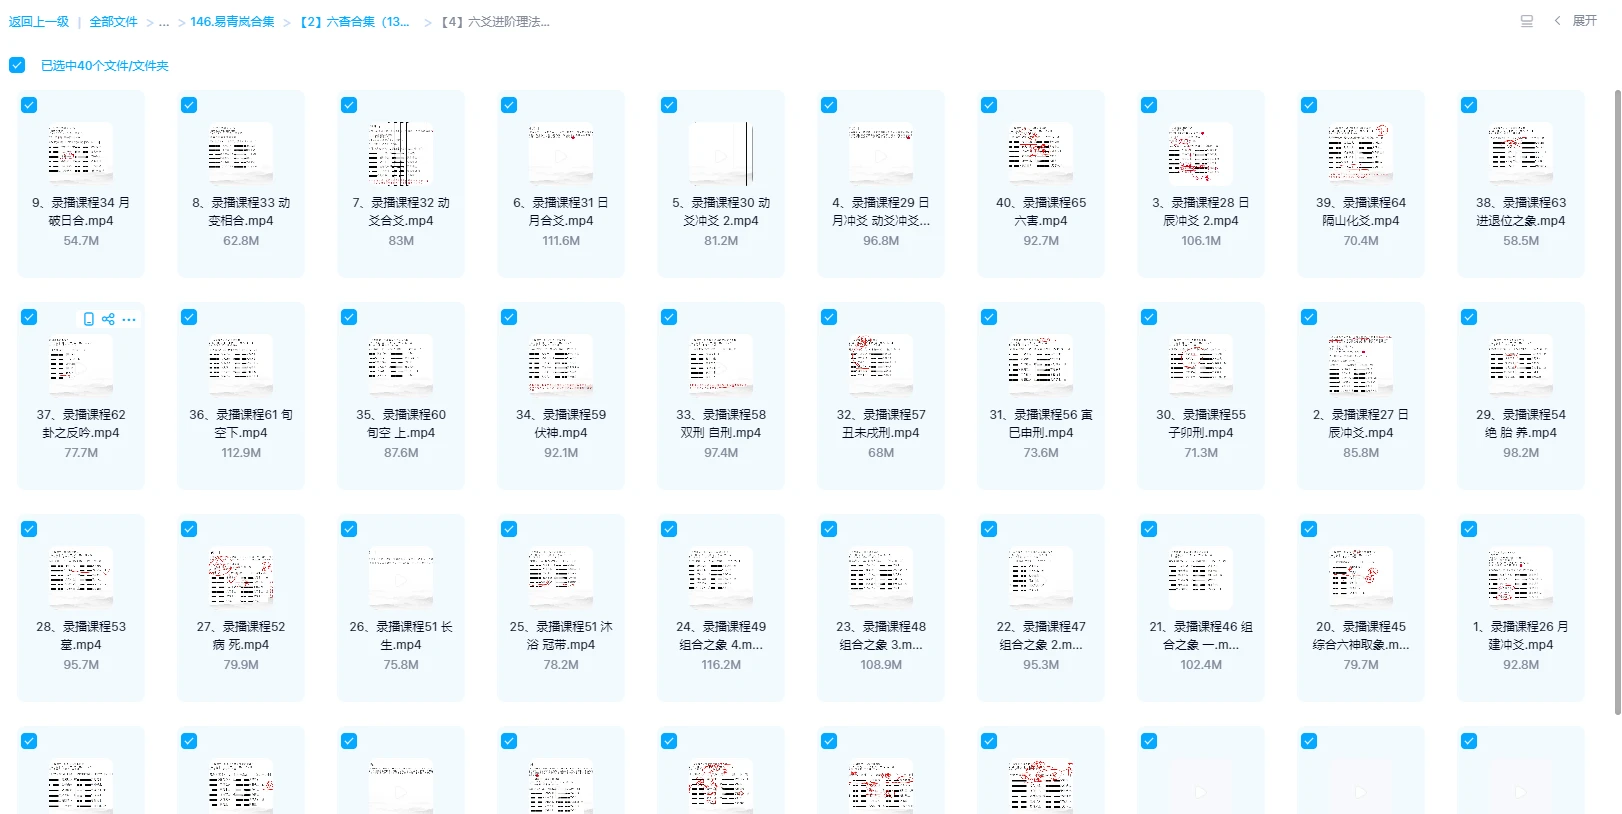Viewport: 1622px width, 814px height.
Task: Uncheck the 录播课程63 进退位之象.mp4 checkbox
Action: [1469, 105]
